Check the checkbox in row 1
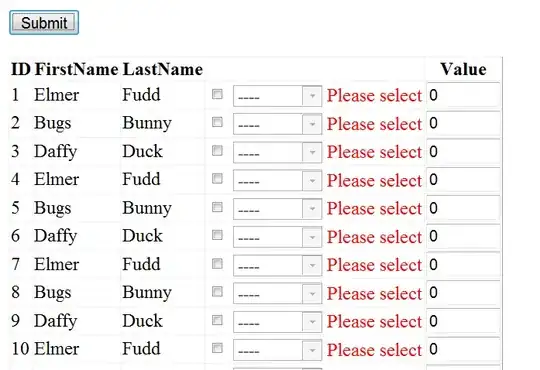The image size is (540, 370). (217, 94)
